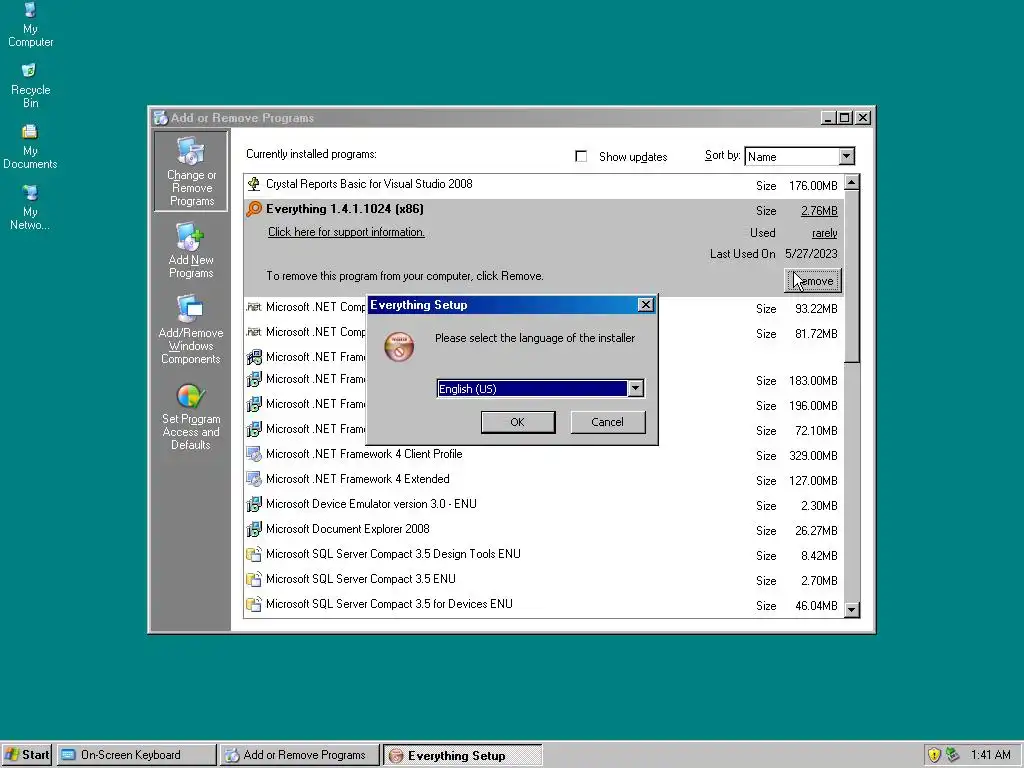The width and height of the screenshot is (1024, 768).
Task: Select Set Program Access and Defaults icon
Action: pyautogui.click(x=191, y=417)
